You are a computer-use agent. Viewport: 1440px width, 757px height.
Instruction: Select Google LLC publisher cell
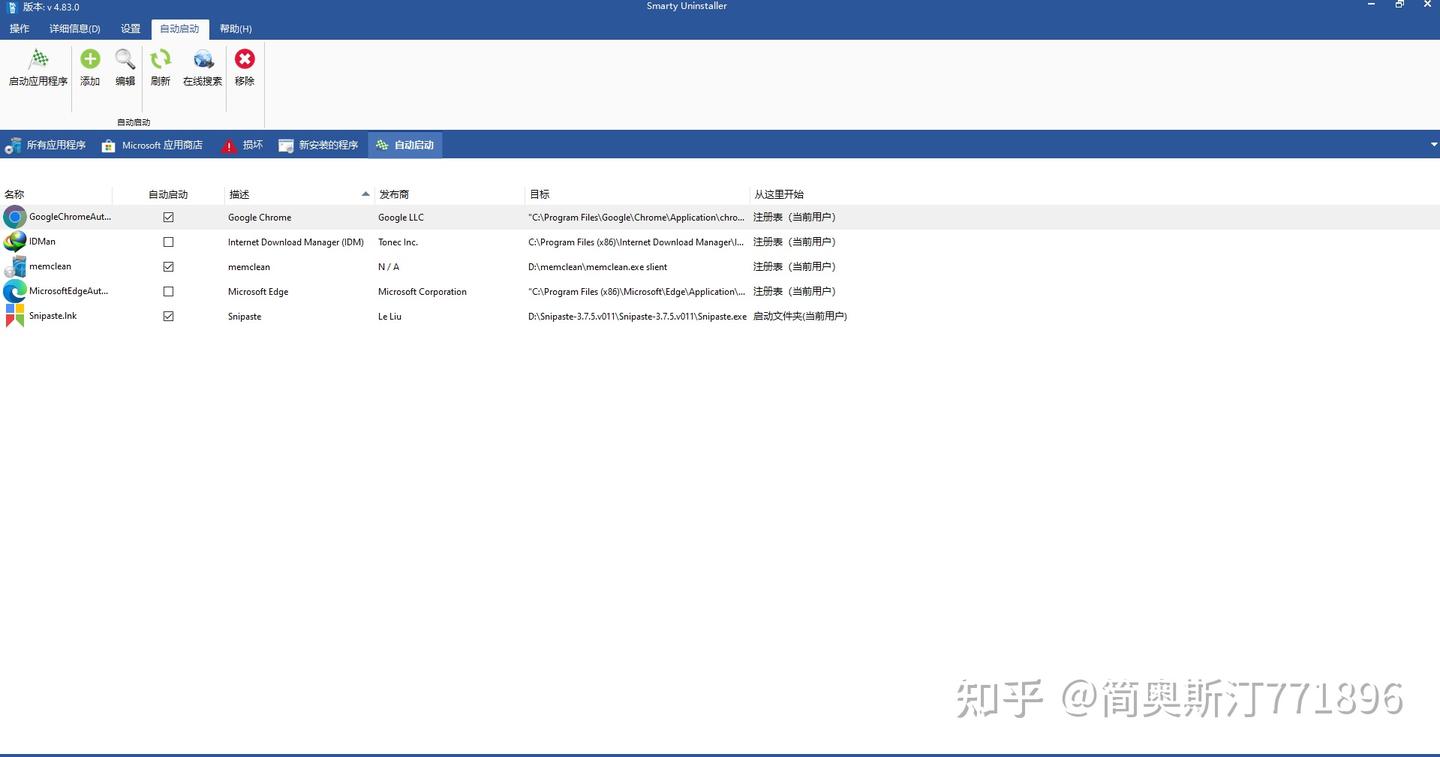click(401, 217)
